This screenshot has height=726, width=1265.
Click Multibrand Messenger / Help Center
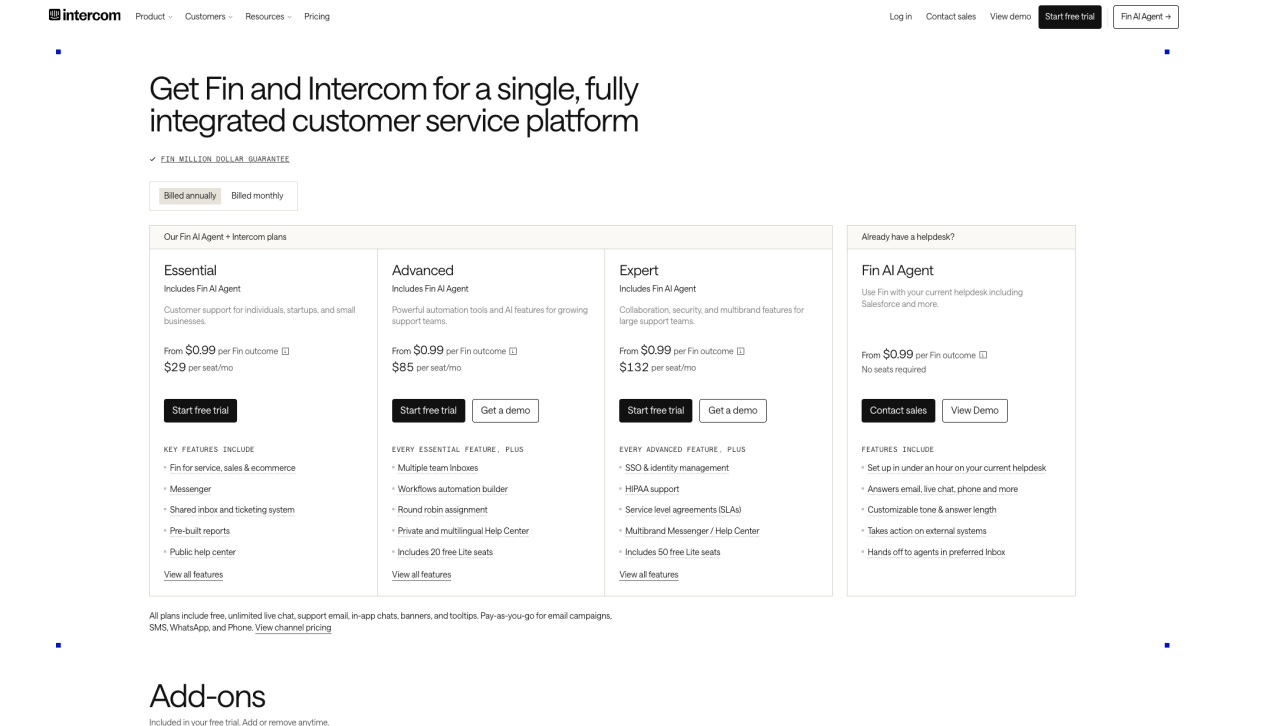coord(692,531)
